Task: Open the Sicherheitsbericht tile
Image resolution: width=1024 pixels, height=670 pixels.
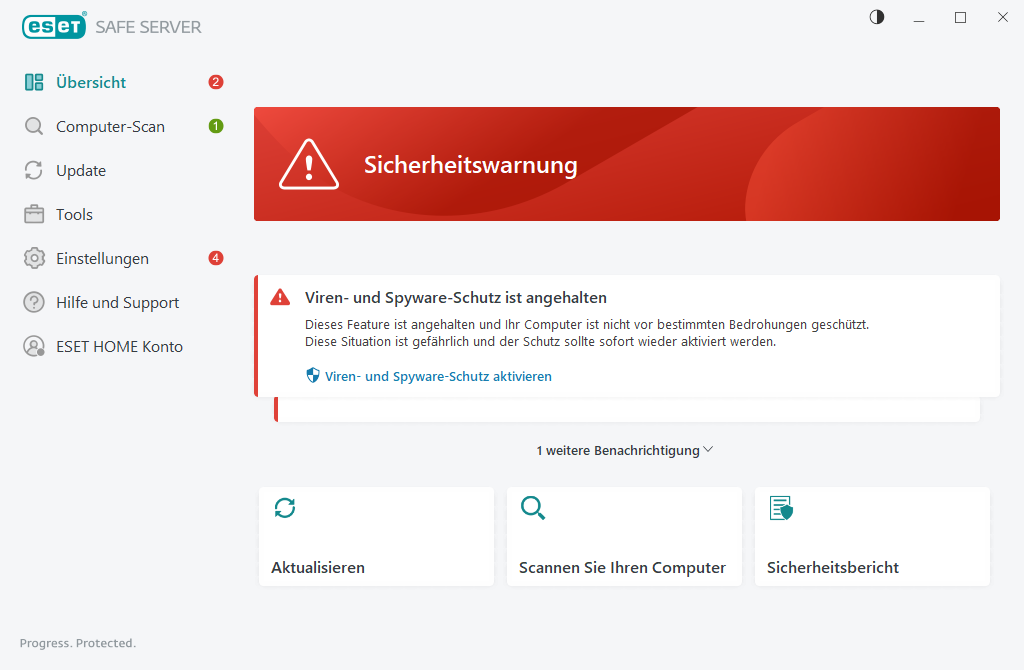Action: [x=872, y=536]
